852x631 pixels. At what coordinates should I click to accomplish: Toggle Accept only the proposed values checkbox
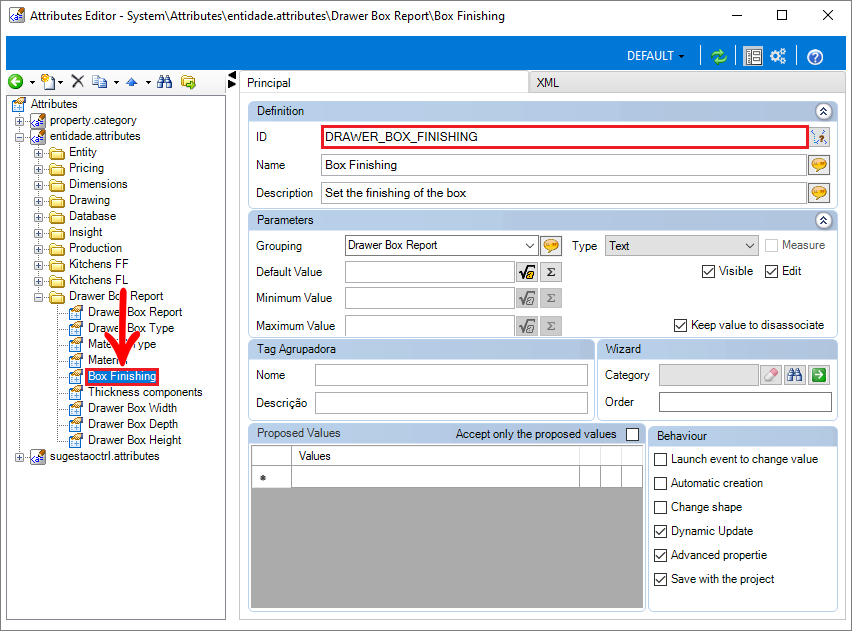(x=632, y=434)
